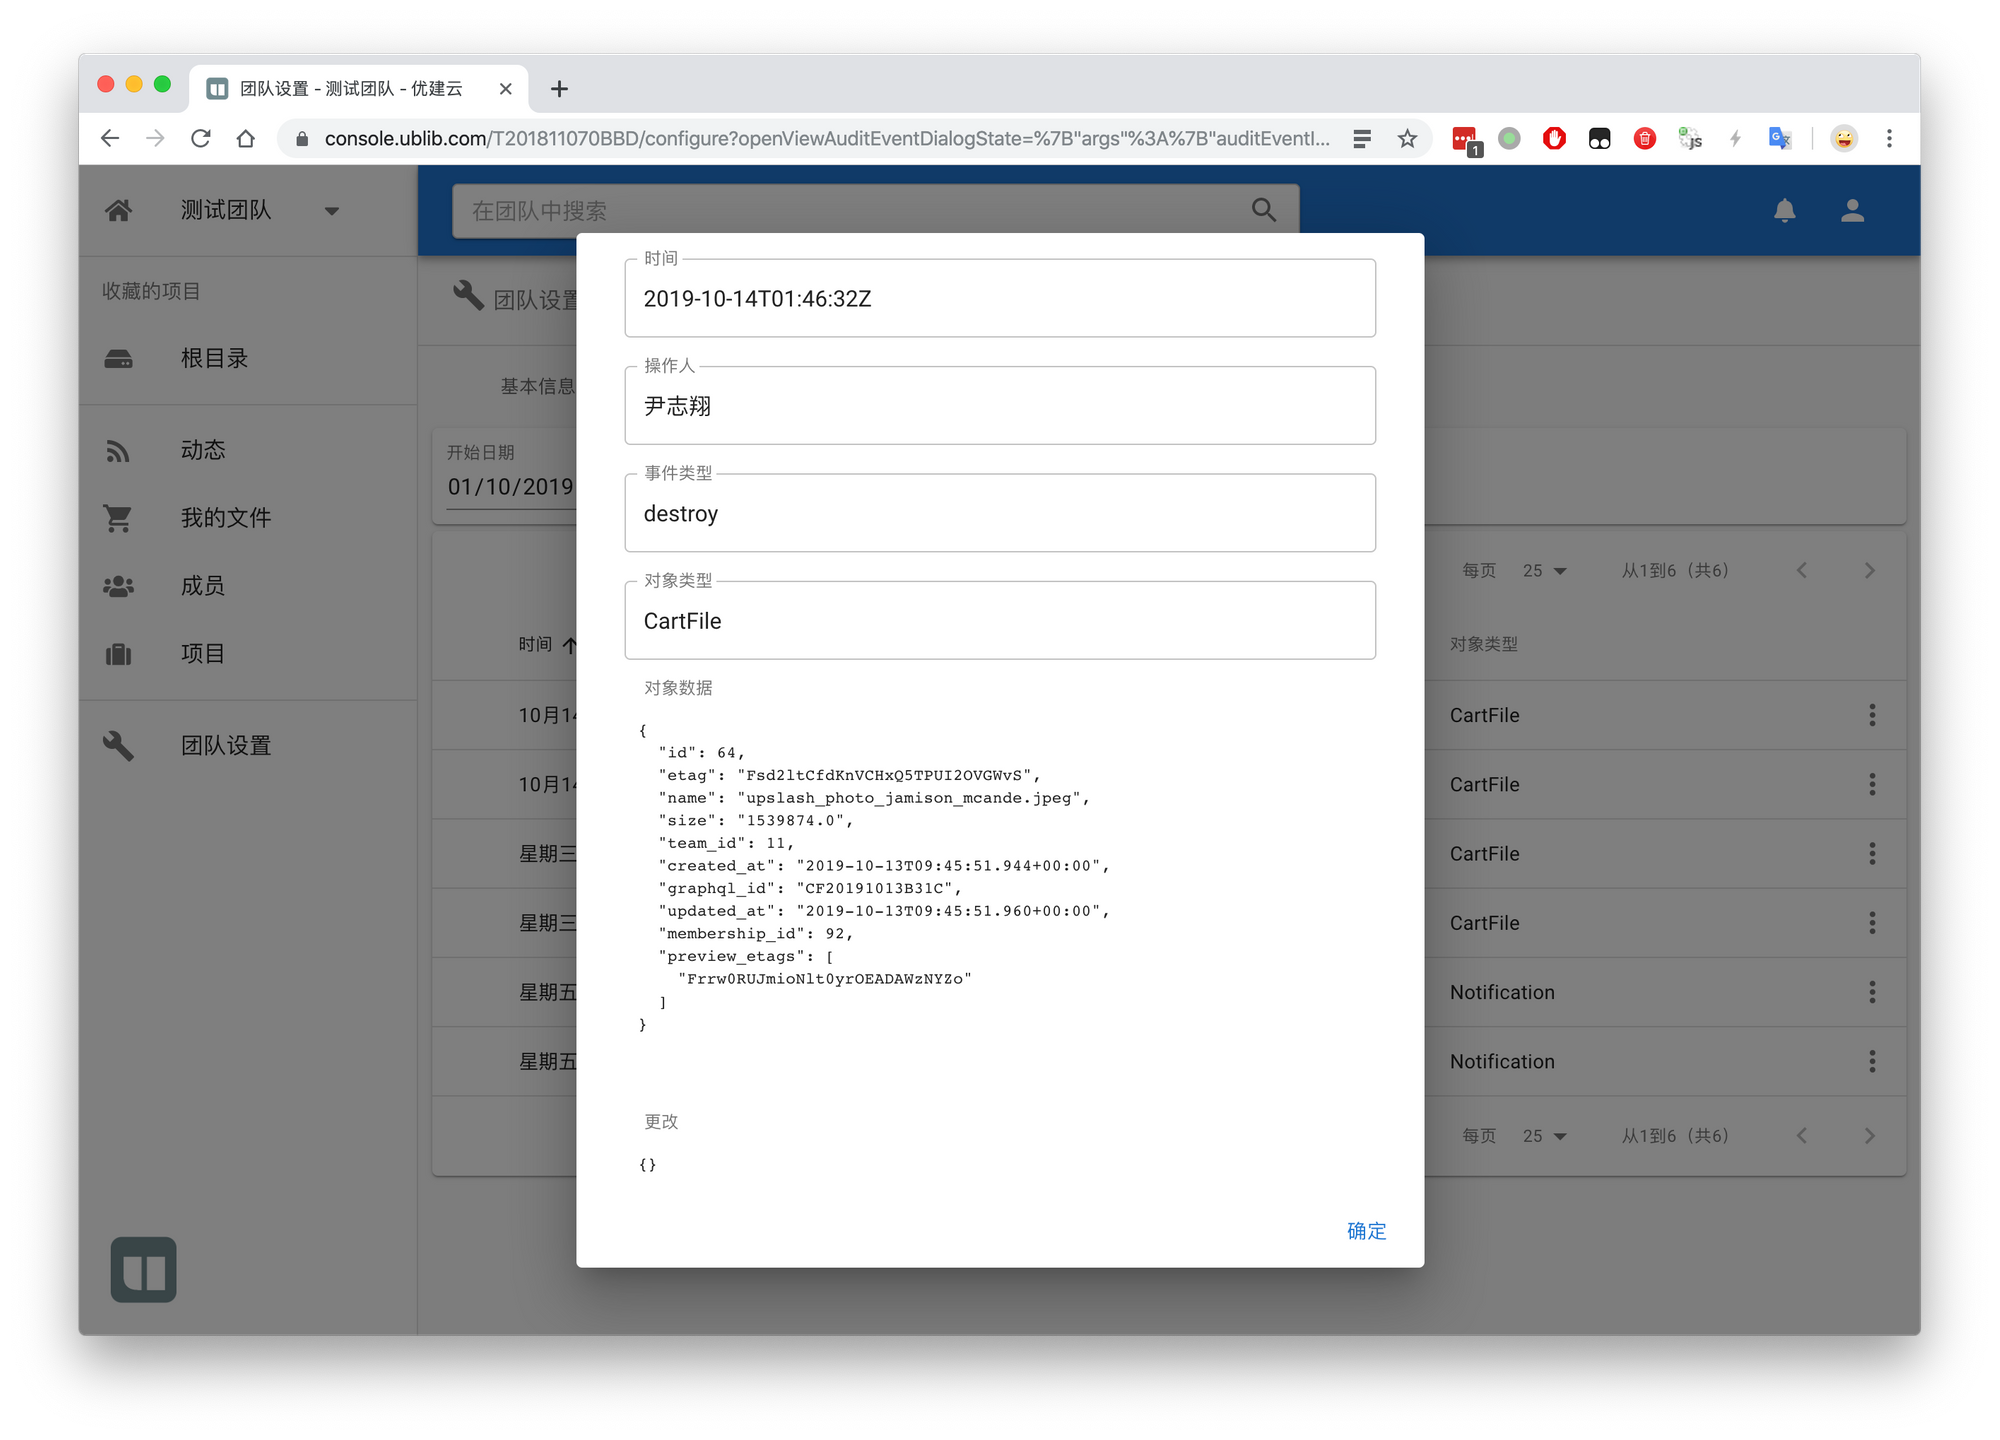Screen dimensions: 2000x1440
Task: Open 成员 members page
Action: click(x=203, y=586)
